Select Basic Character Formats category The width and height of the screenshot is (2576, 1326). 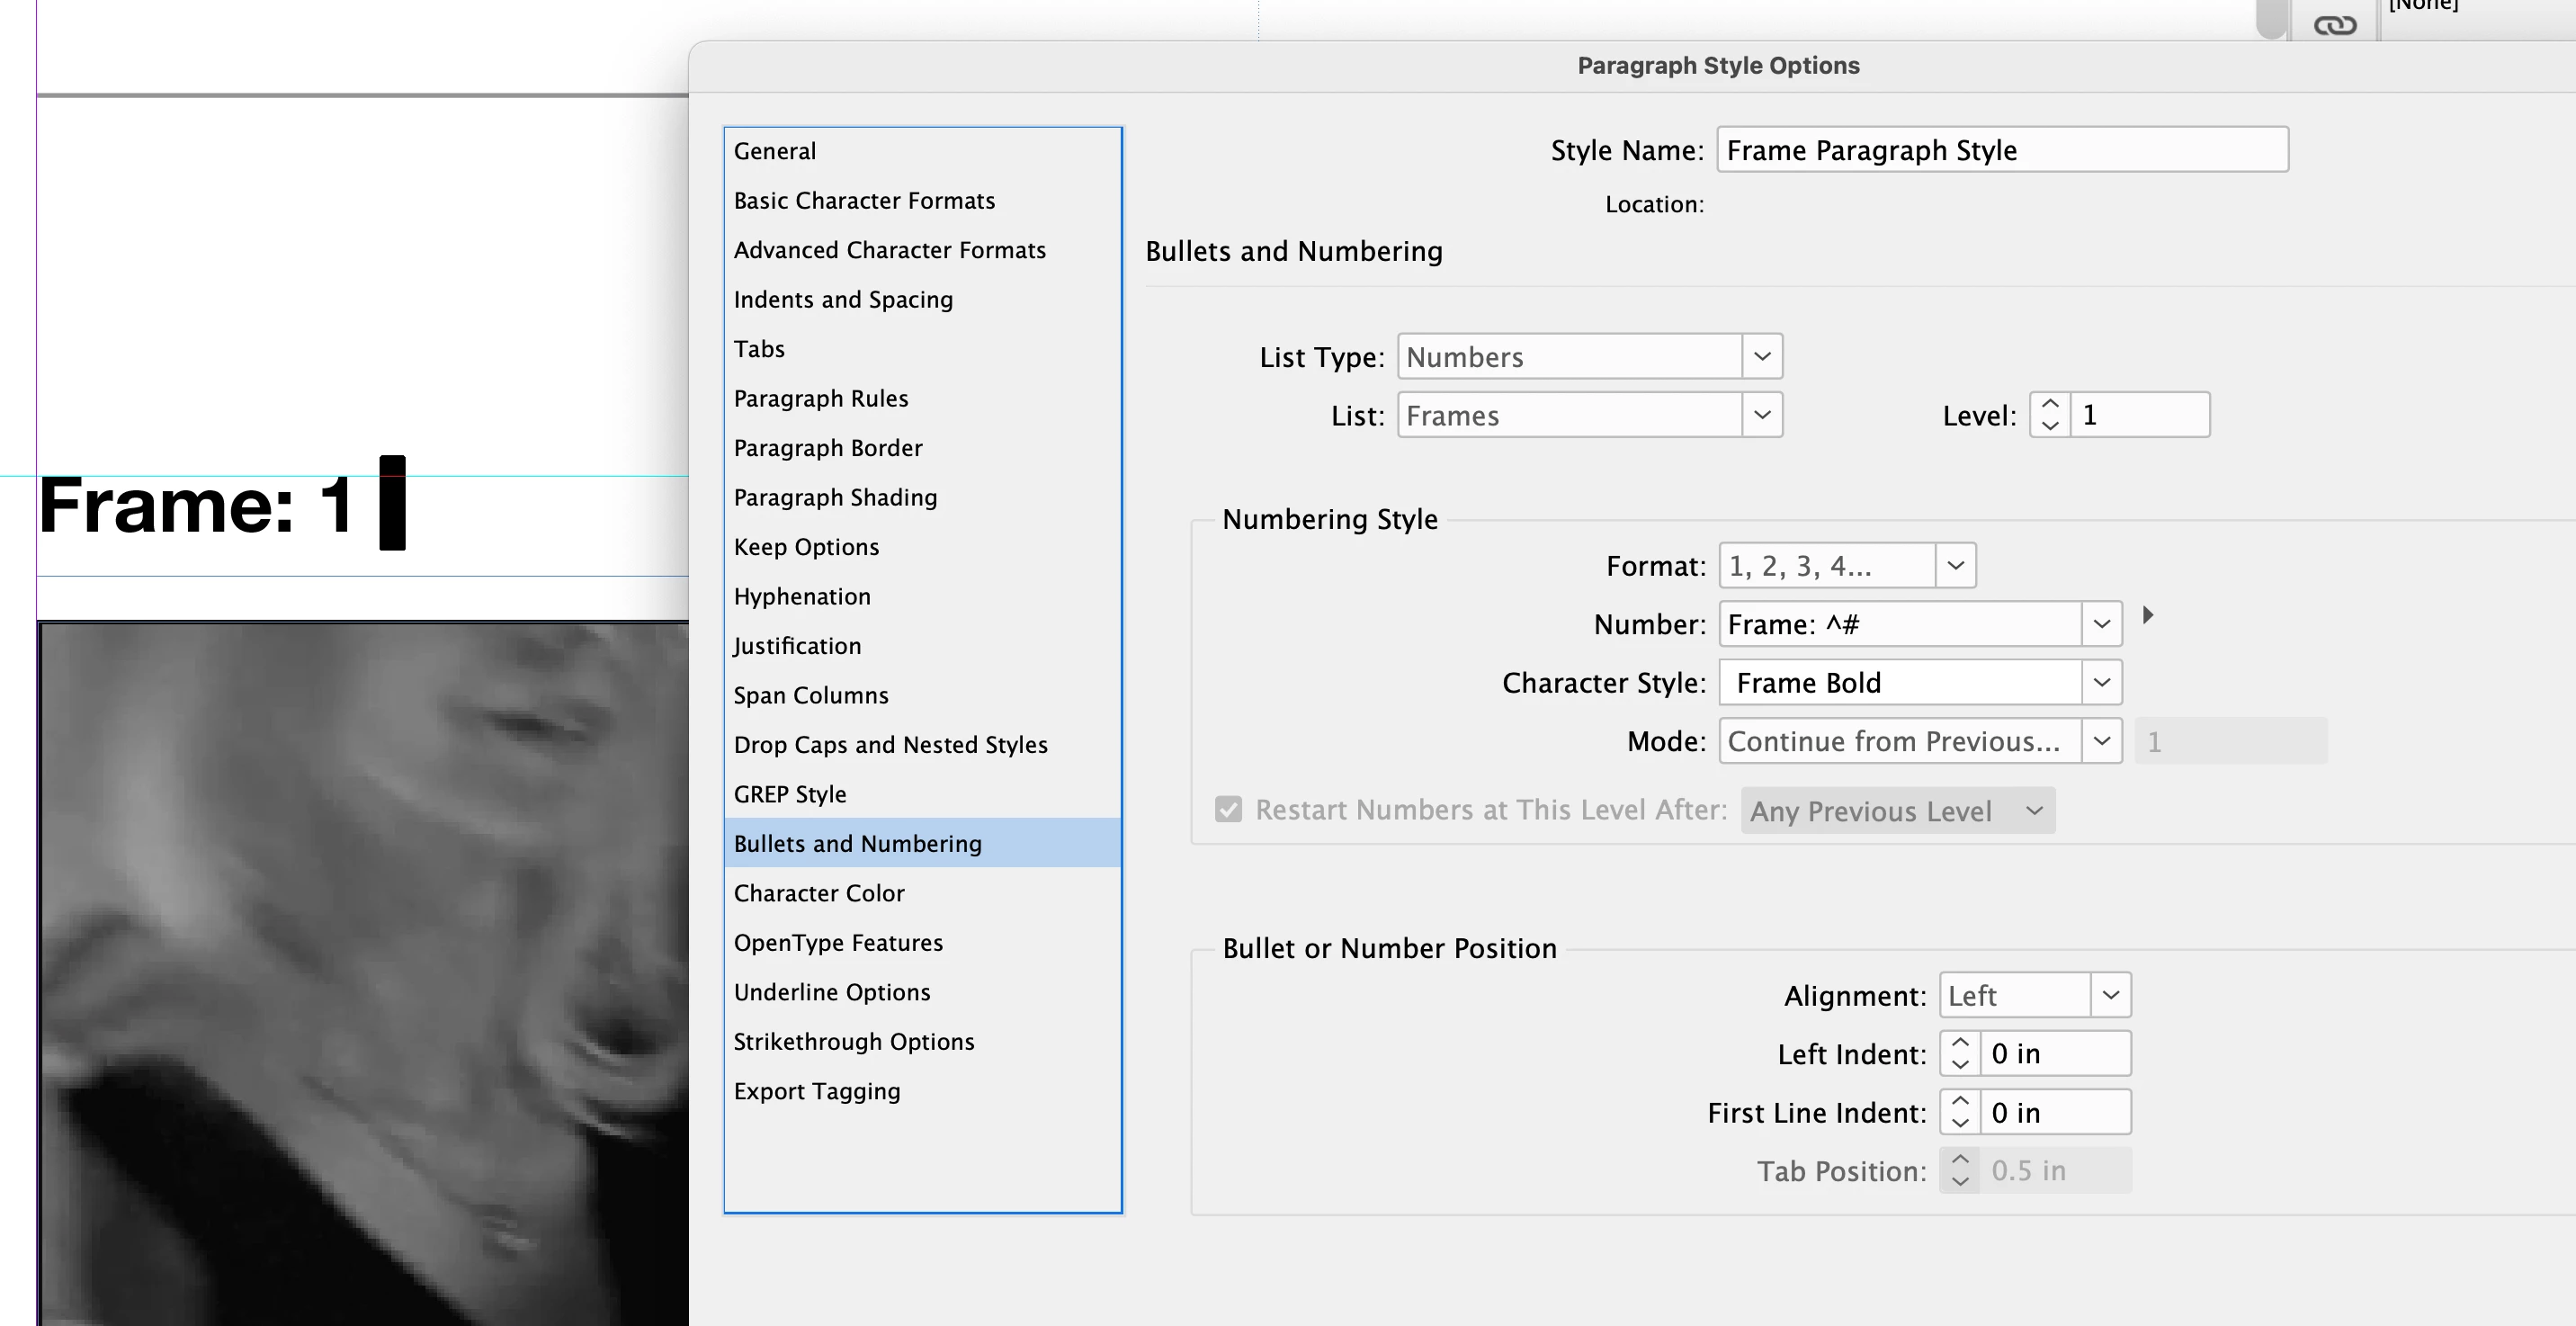(x=864, y=201)
